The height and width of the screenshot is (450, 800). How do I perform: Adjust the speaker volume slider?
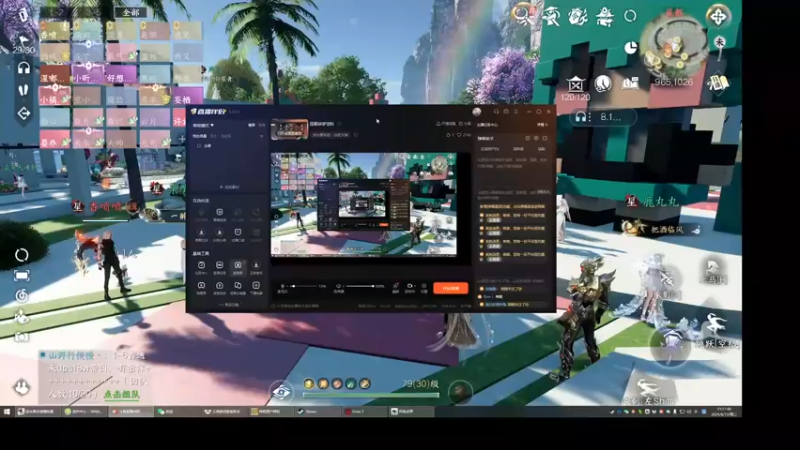point(360,286)
